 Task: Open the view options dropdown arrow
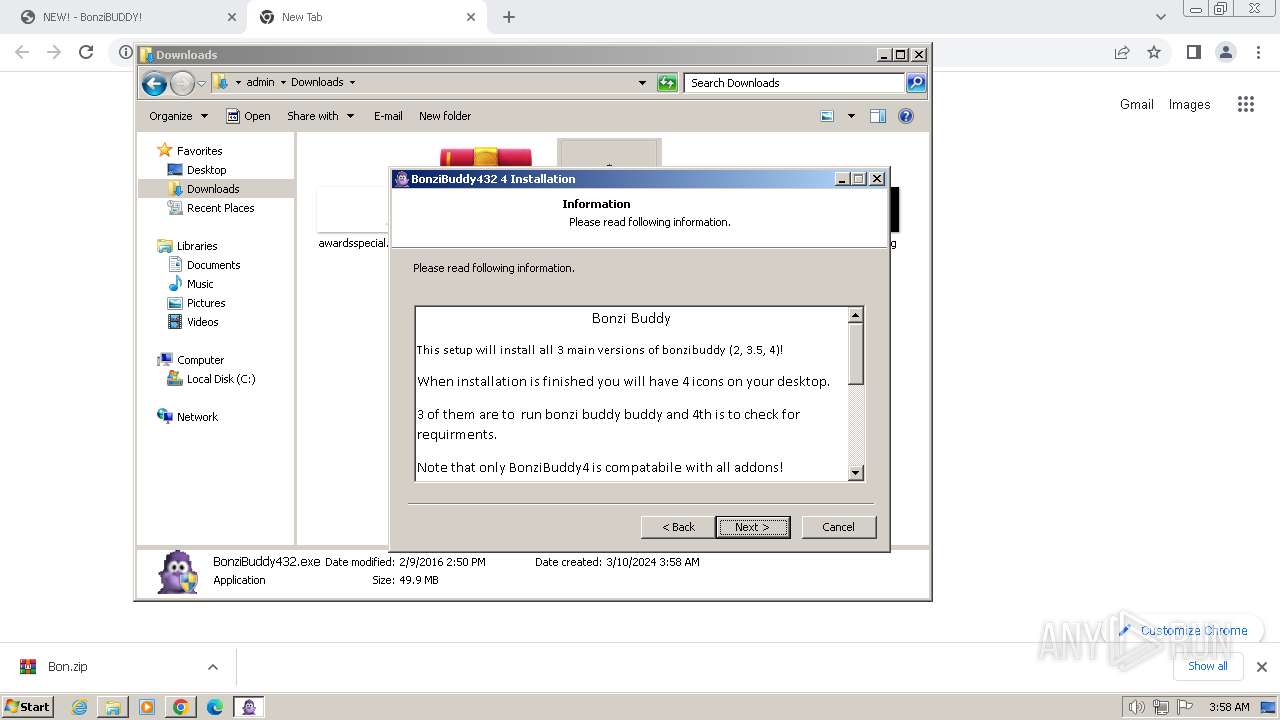tap(851, 116)
